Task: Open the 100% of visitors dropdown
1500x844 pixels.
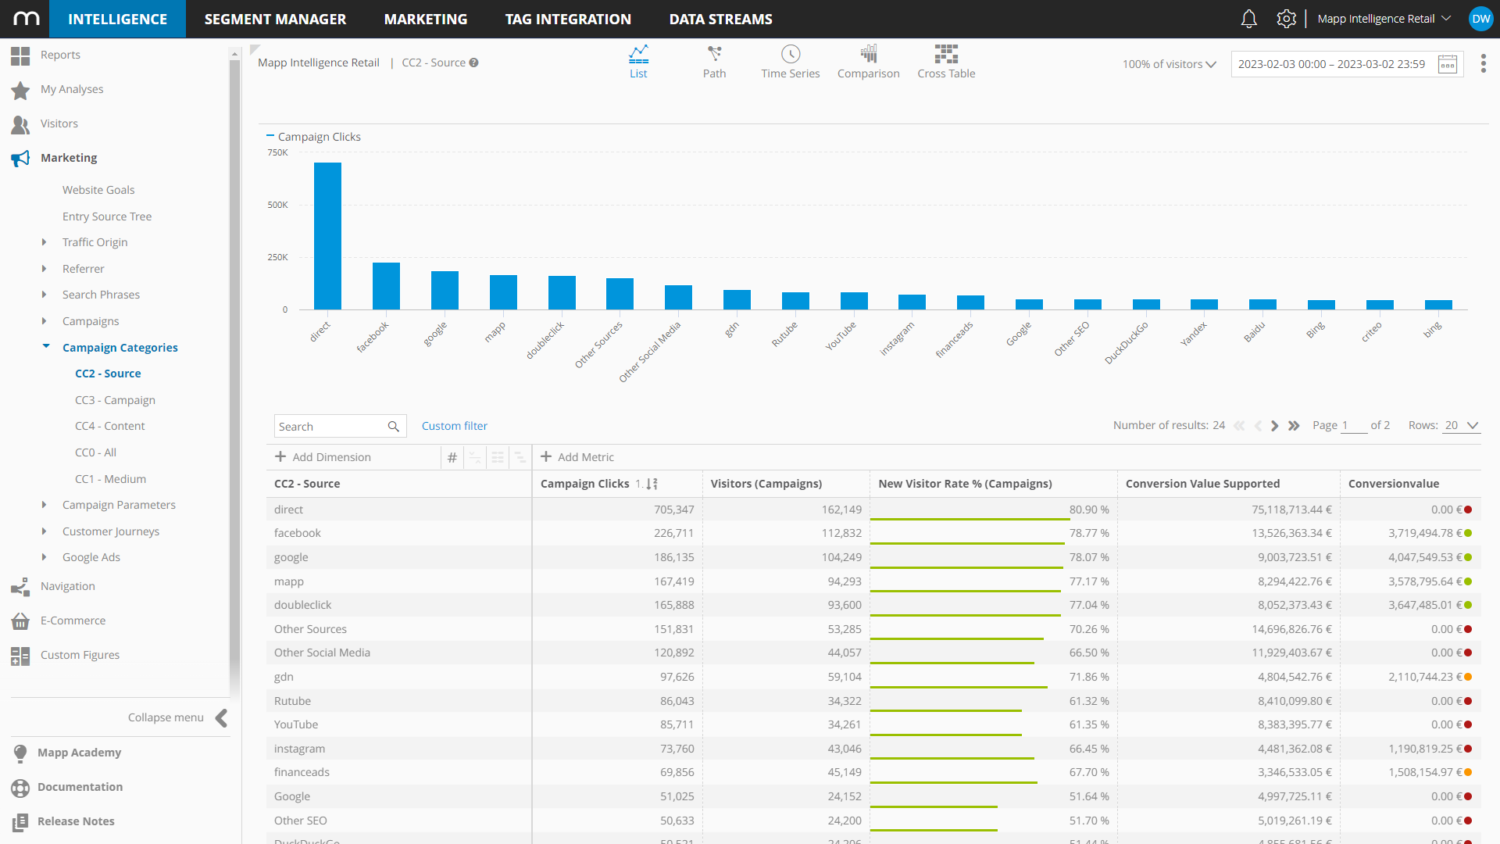Action: [1169, 64]
